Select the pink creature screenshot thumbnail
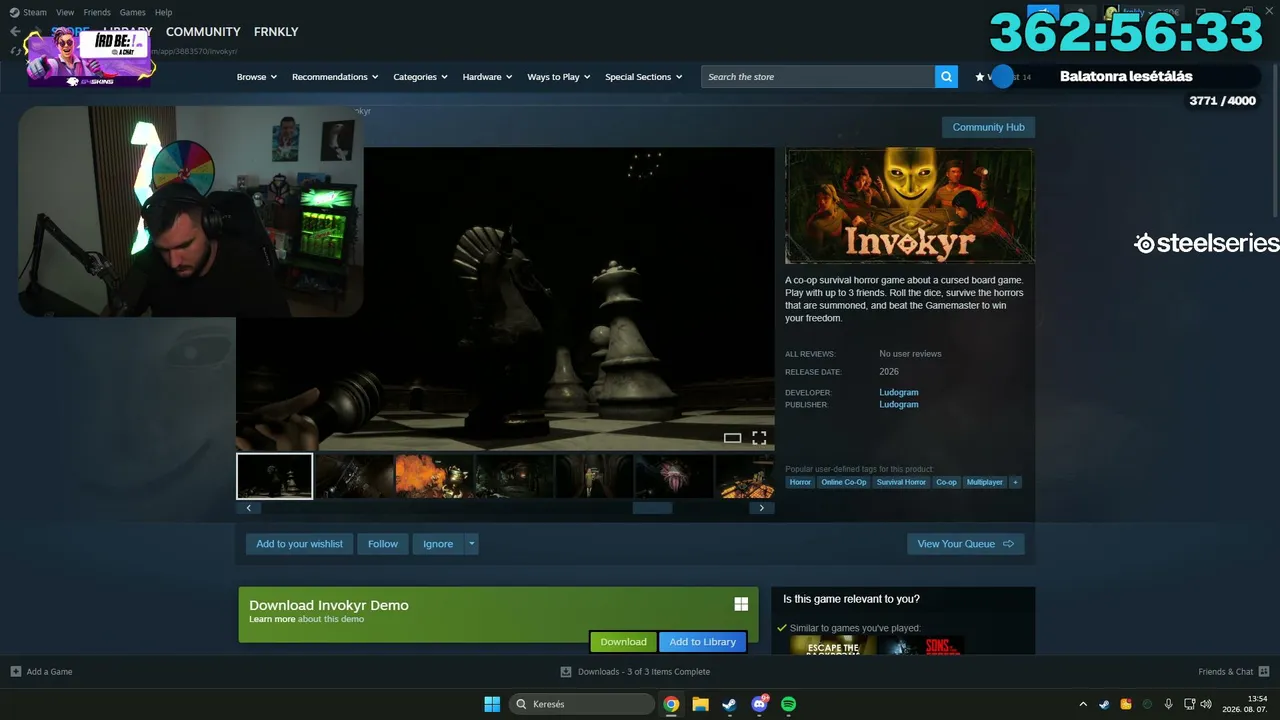The width and height of the screenshot is (1280, 720). click(674, 476)
